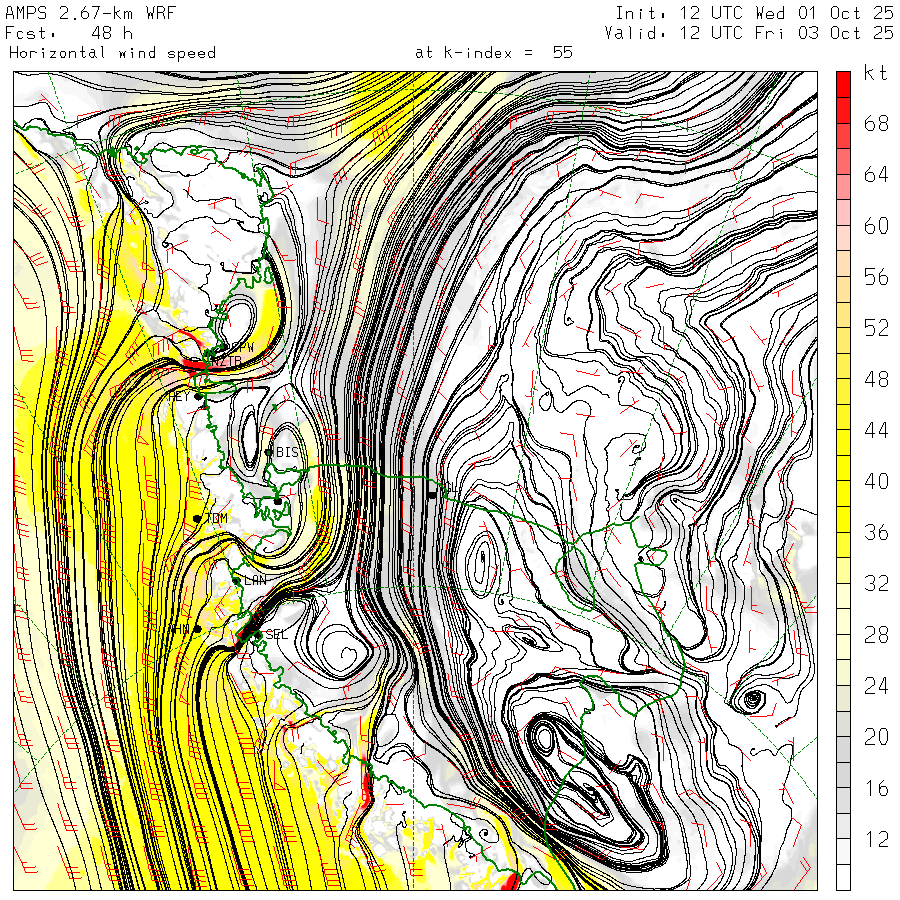Image resolution: width=900 pixels, height=900 pixels.
Task: Select the TOM station marker
Action: (198, 518)
